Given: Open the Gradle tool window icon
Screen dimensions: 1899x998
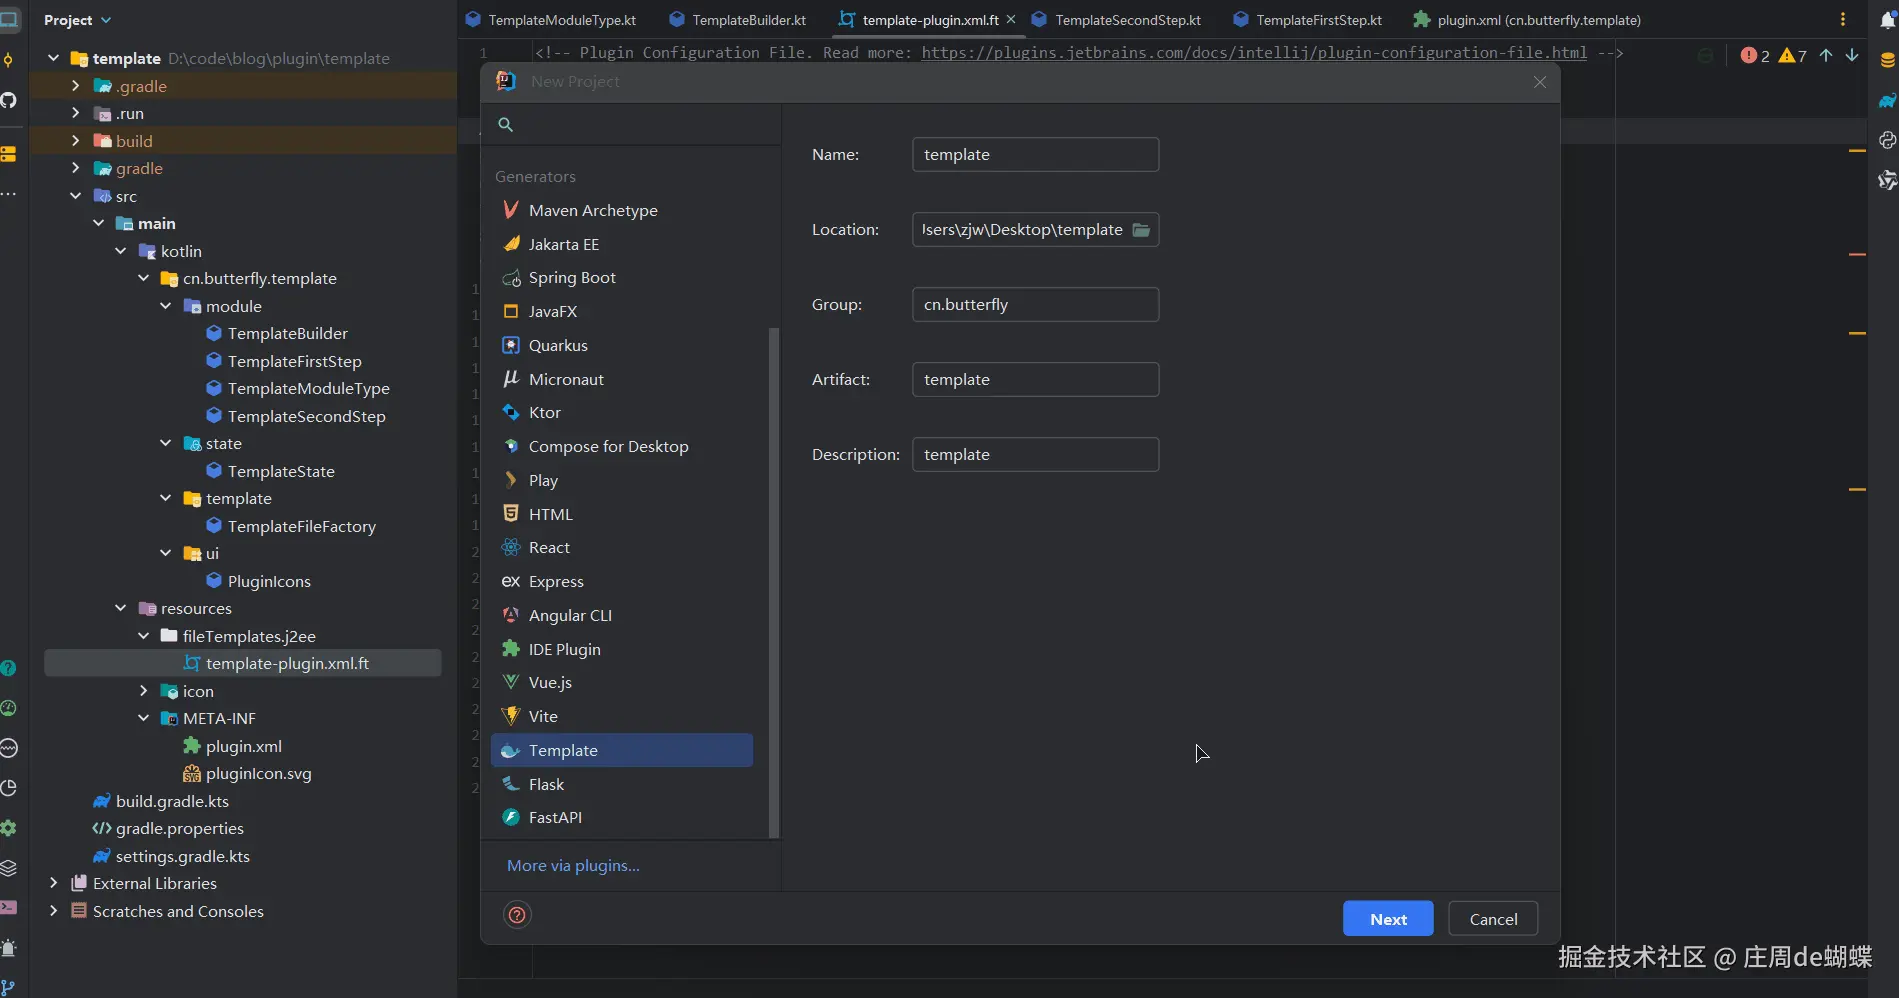Looking at the screenshot, I should pyautogui.click(x=1887, y=100).
